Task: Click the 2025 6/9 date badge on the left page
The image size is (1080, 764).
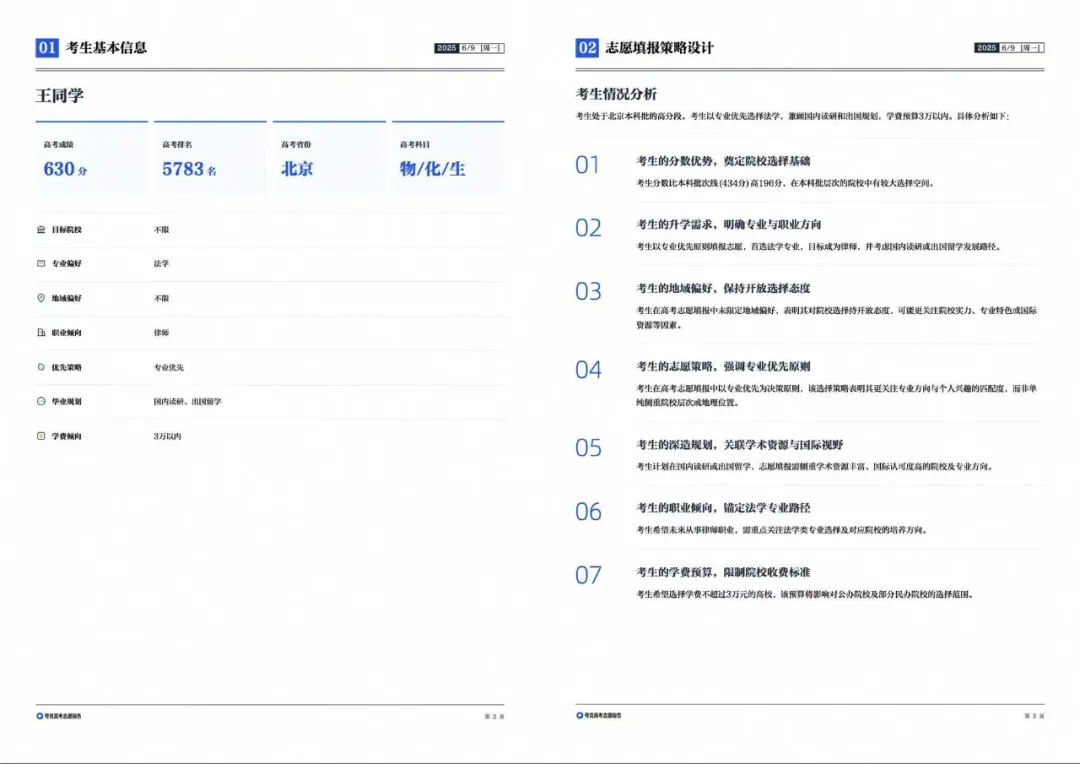Action: [x=469, y=48]
